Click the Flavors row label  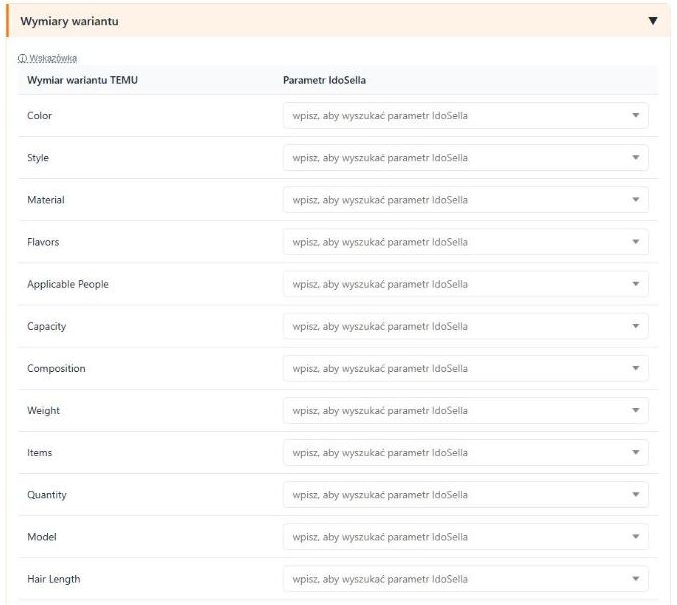click(43, 242)
